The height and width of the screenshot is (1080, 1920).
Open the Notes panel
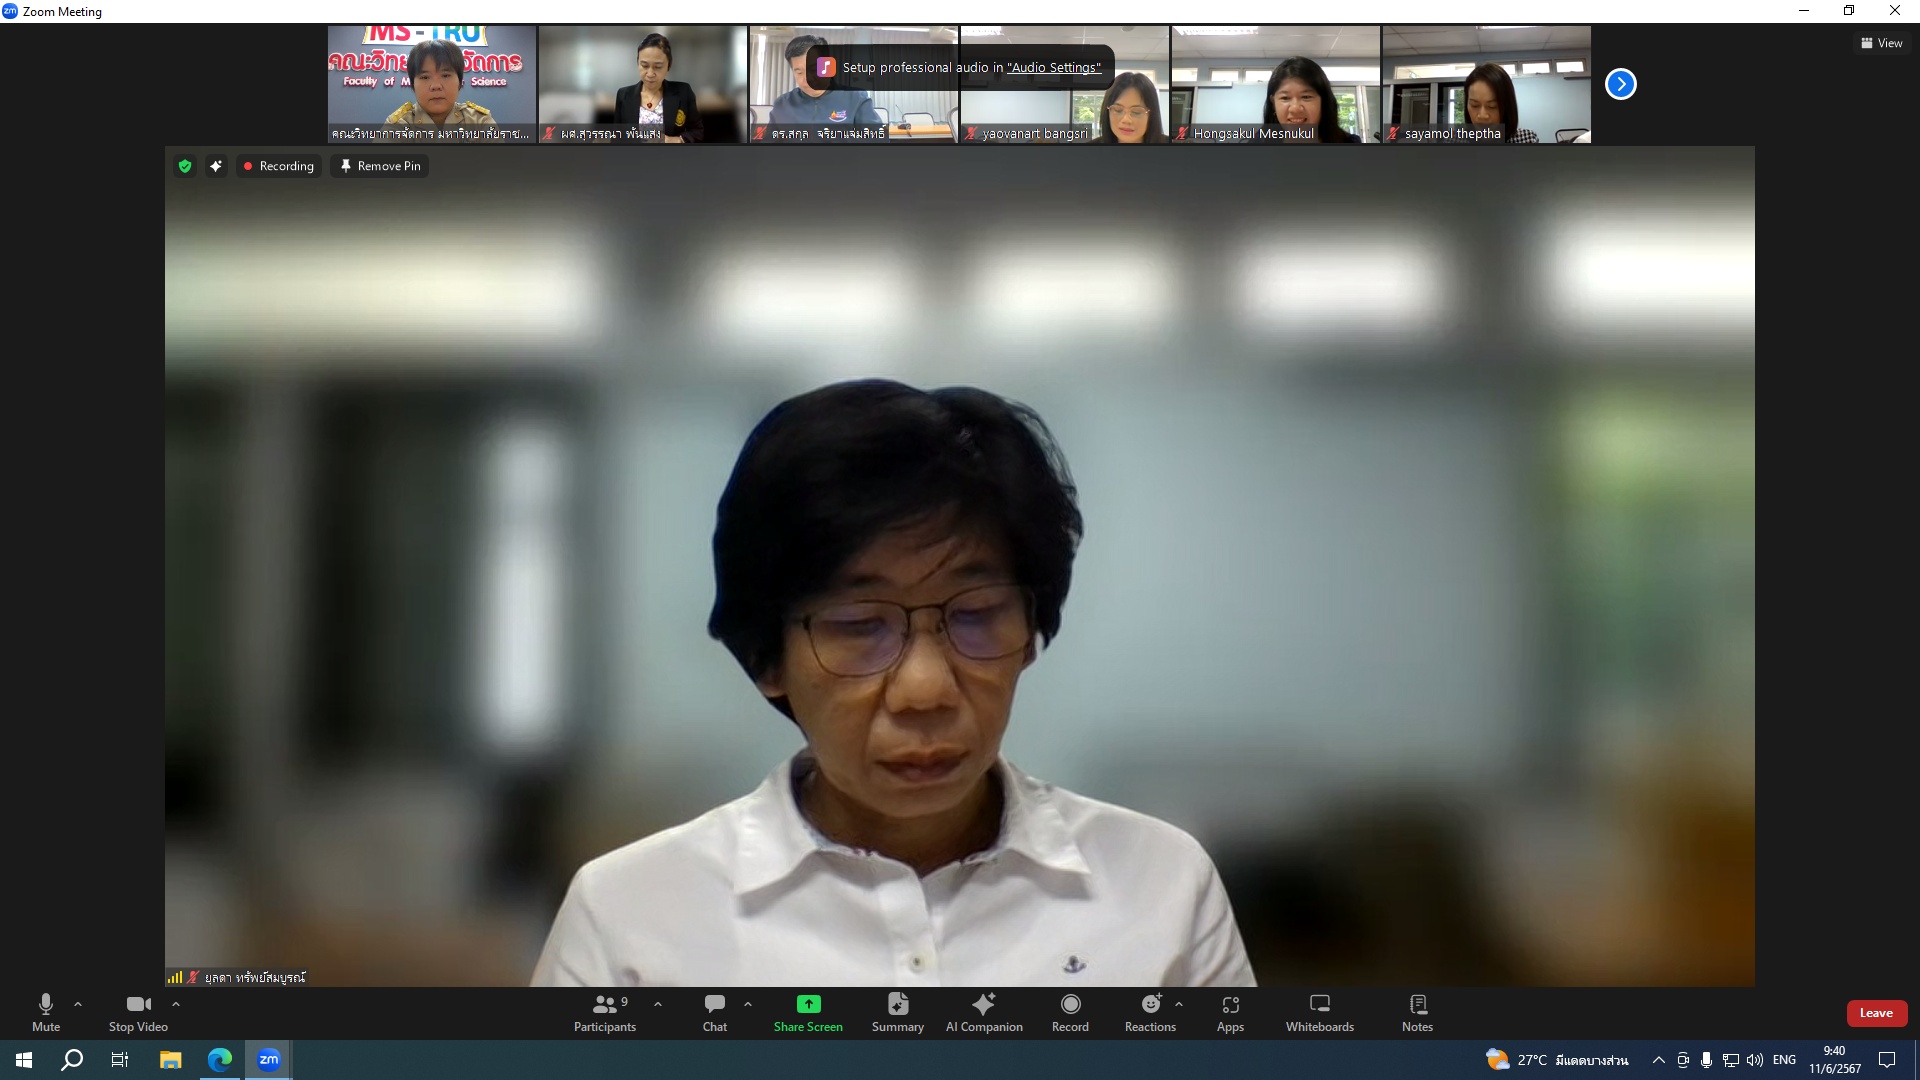point(1417,1012)
